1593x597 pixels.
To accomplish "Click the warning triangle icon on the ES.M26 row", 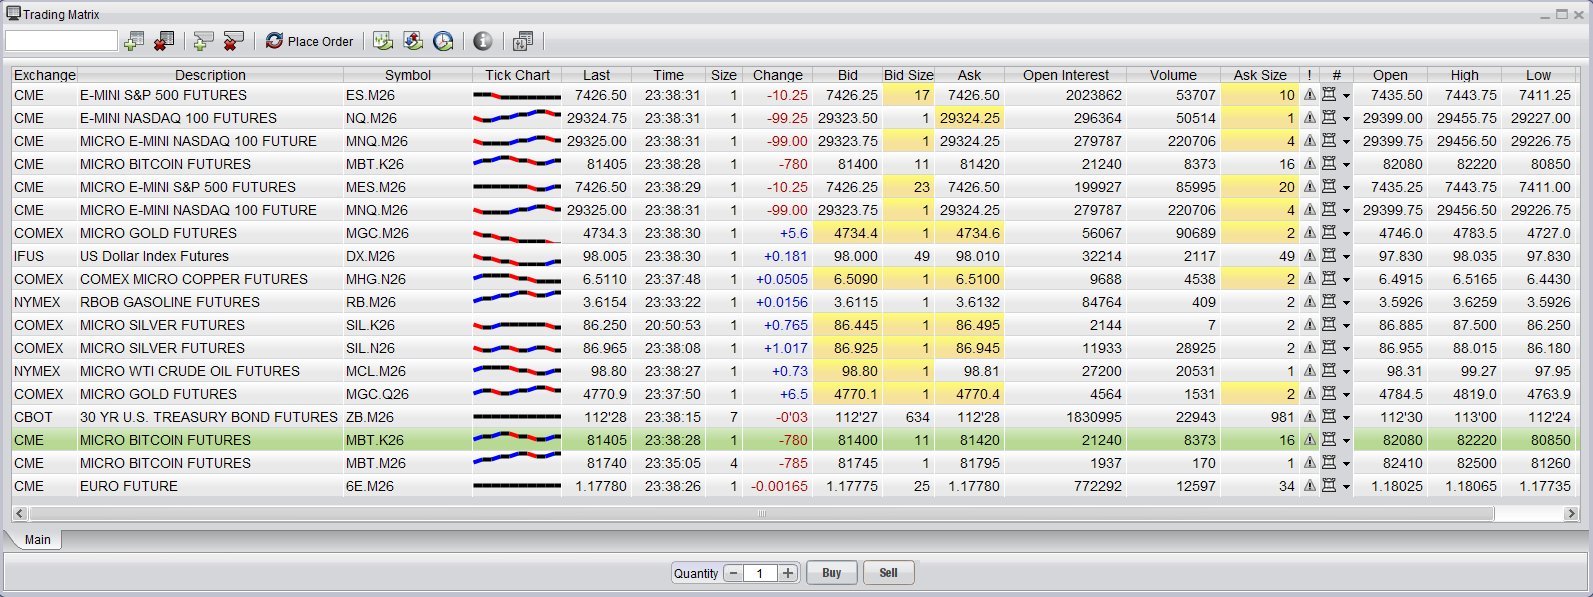I will click(x=1309, y=95).
